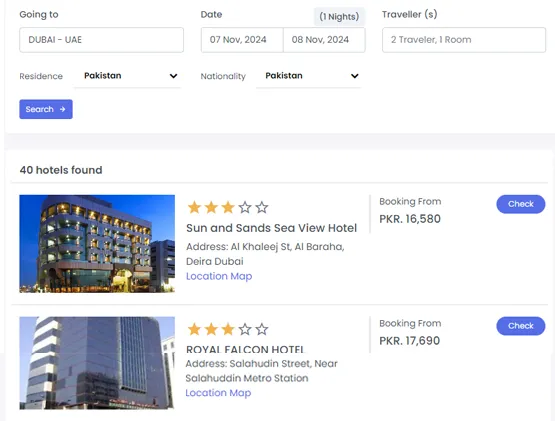
Task: Open the Traveller(s) room selector field
Action: tap(464, 40)
